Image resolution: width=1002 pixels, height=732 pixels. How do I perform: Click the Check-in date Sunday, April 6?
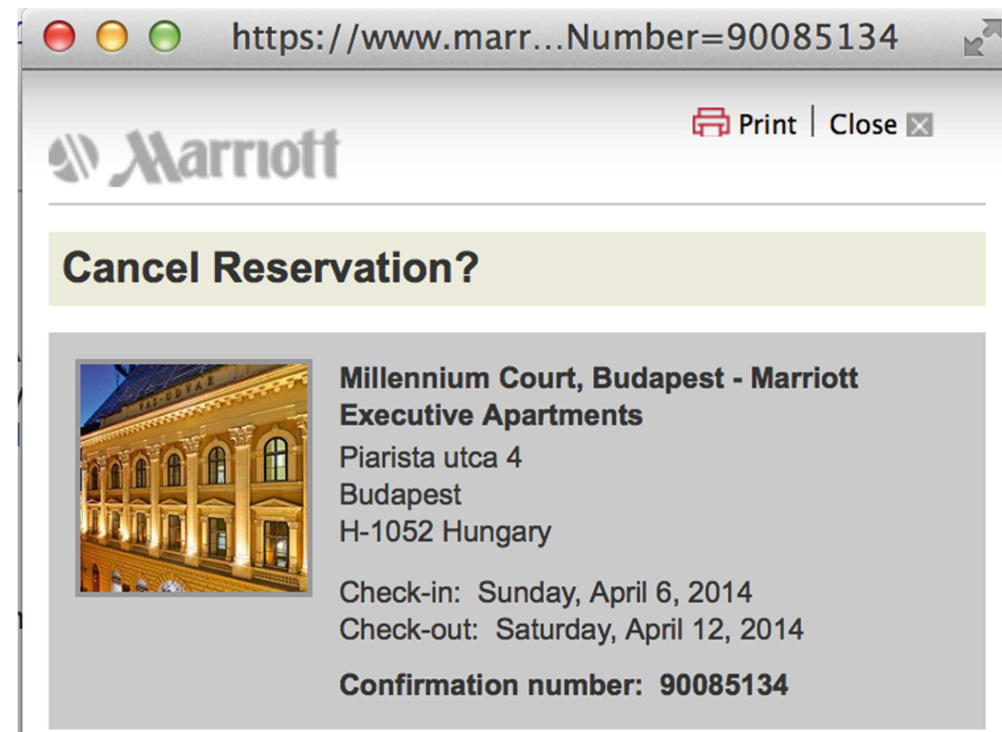point(615,593)
